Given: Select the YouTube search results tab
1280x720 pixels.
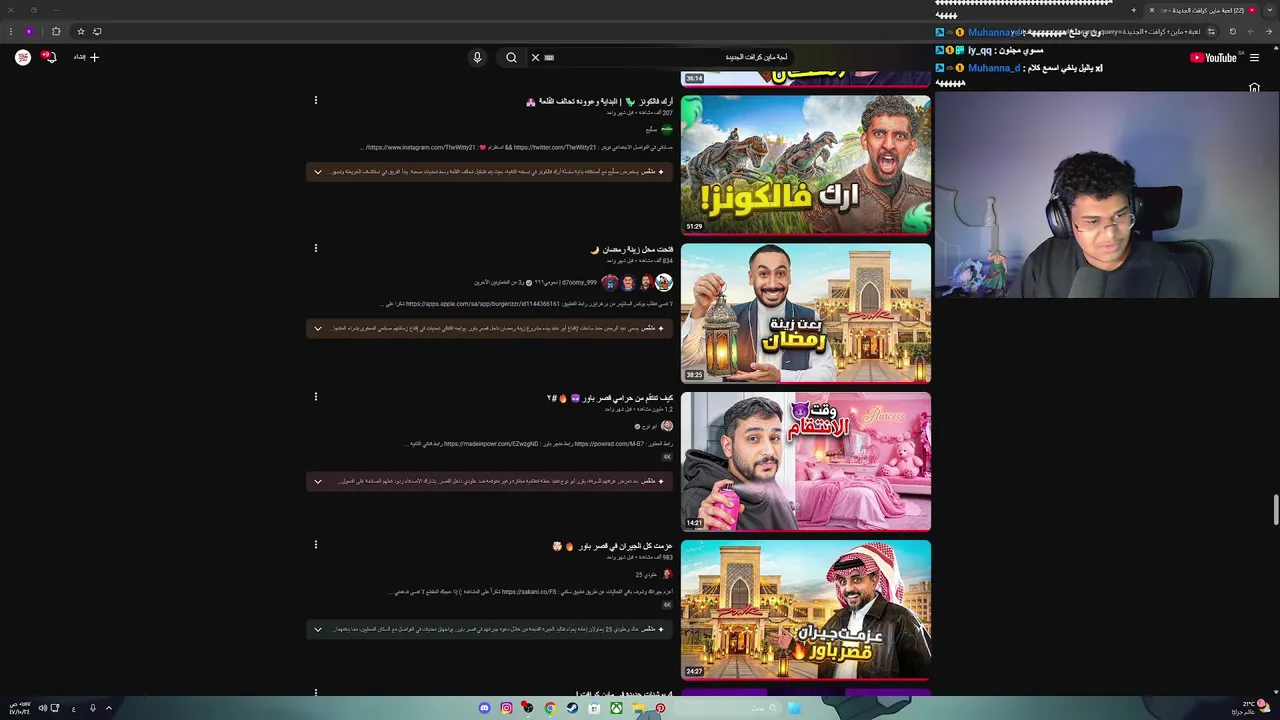Looking at the screenshot, I should [1205, 10].
